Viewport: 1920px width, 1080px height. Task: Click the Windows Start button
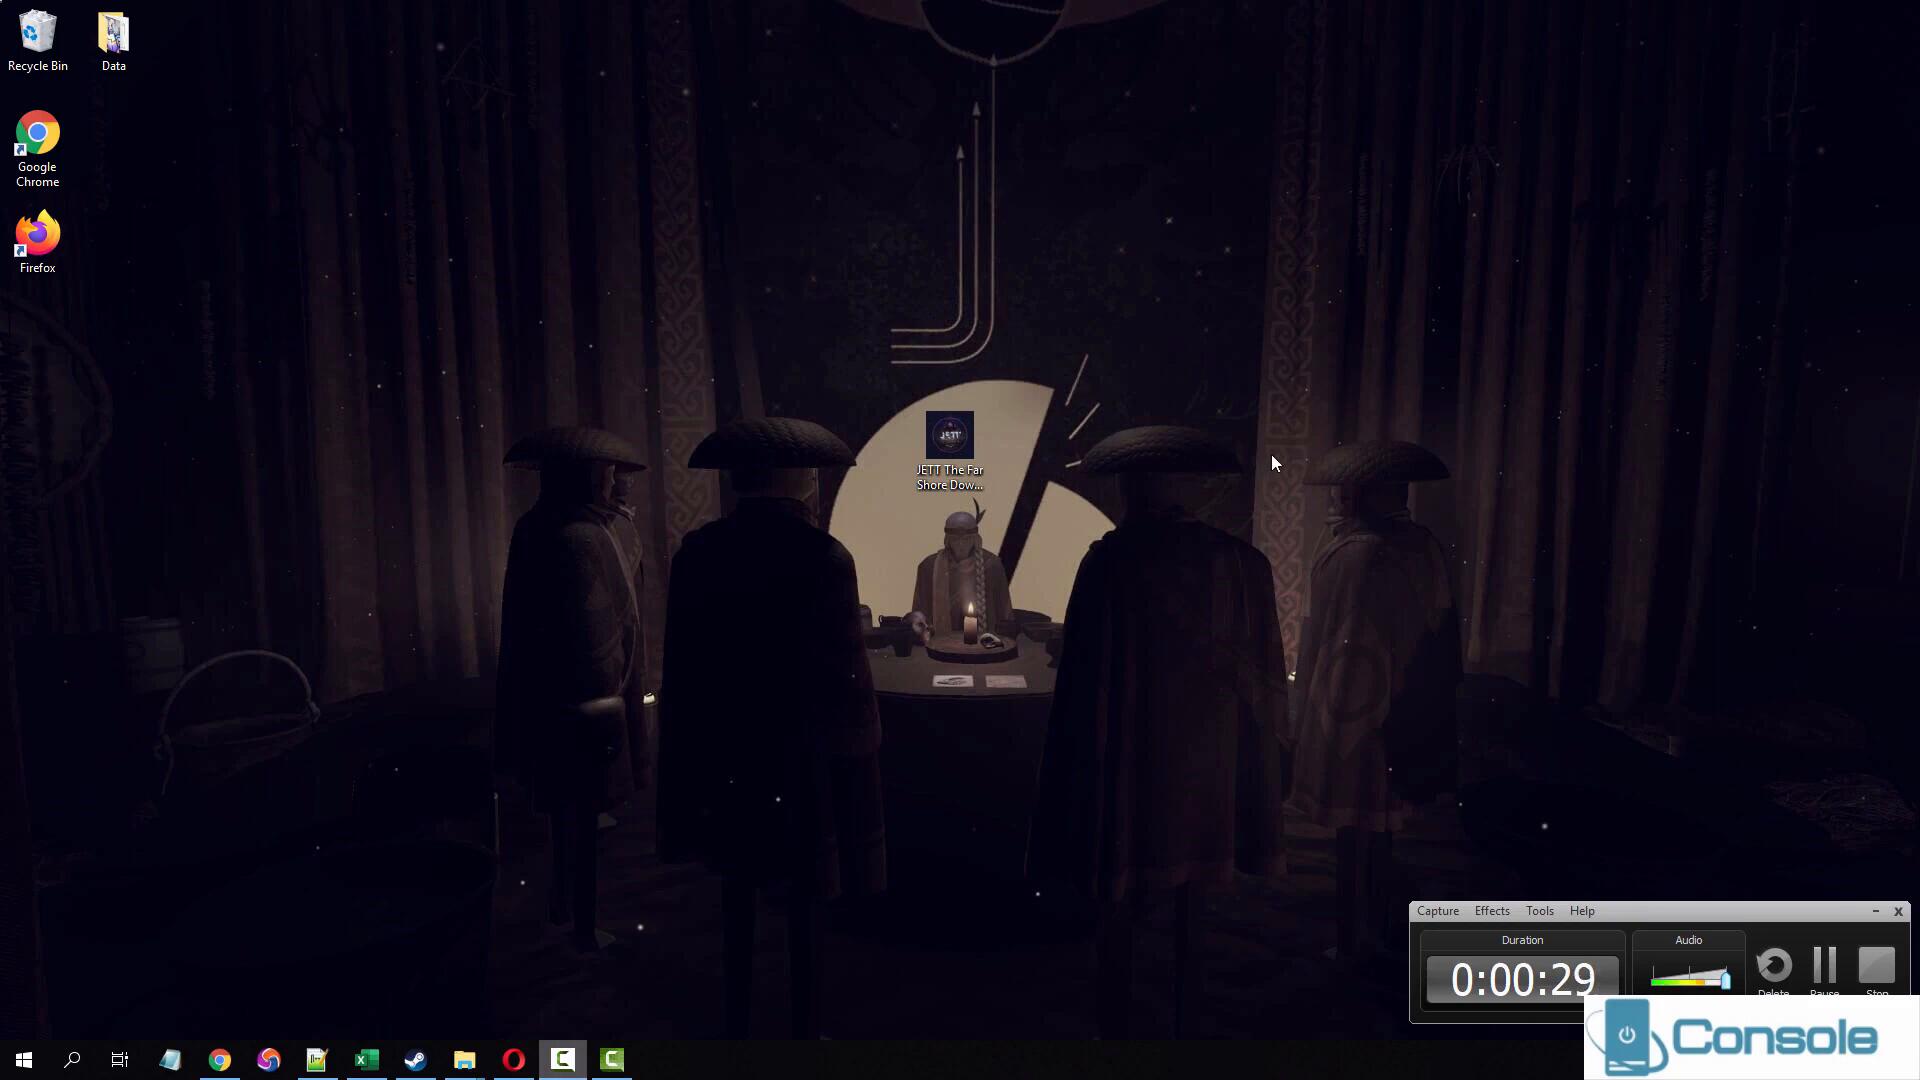[x=24, y=1060]
